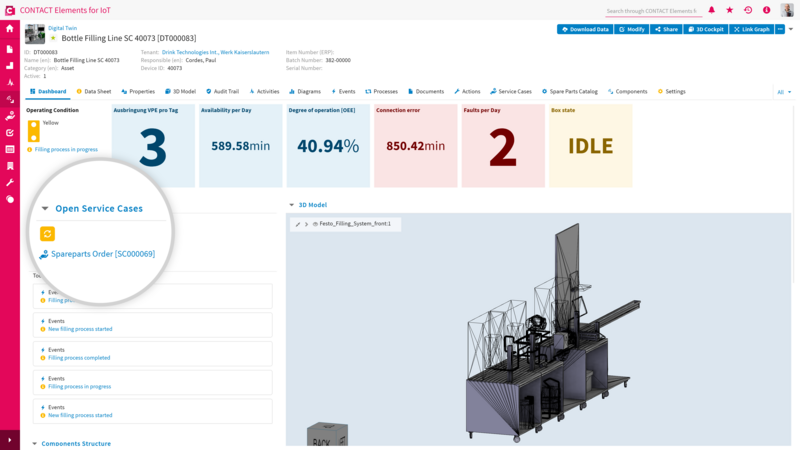Open Spareparts Order [SC000069] link
Viewport: 800px width, 450px height.
click(103, 254)
